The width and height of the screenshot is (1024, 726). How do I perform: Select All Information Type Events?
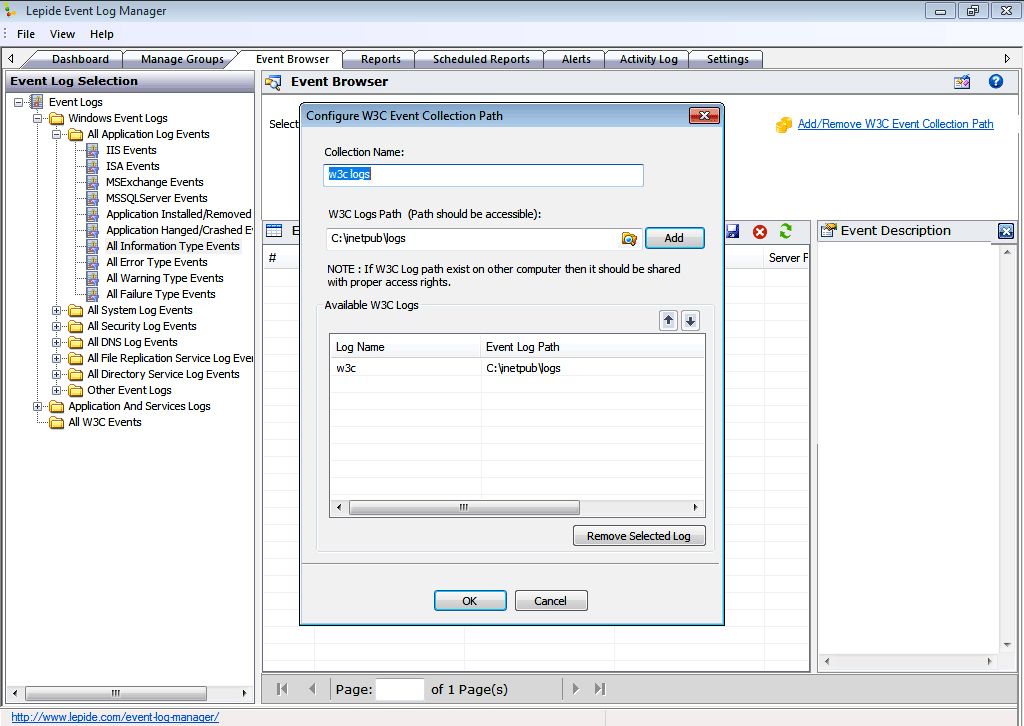tap(173, 246)
